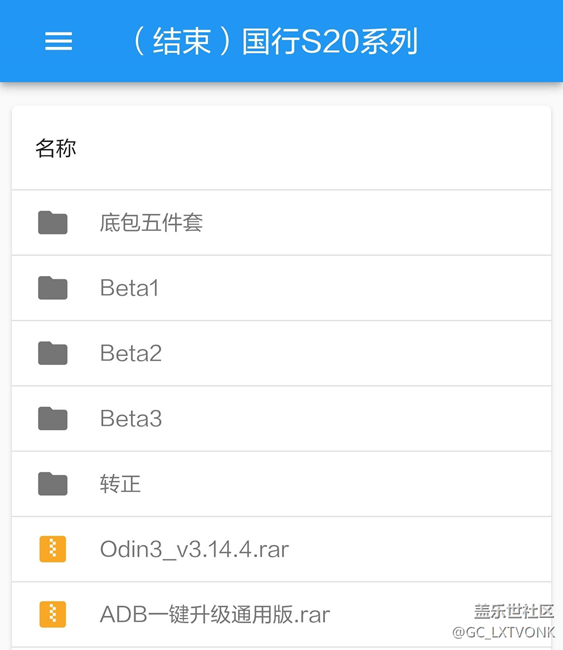The height and width of the screenshot is (650, 563).
Task: Click the @GC_LXTVONK username watermark
Action: (503, 633)
